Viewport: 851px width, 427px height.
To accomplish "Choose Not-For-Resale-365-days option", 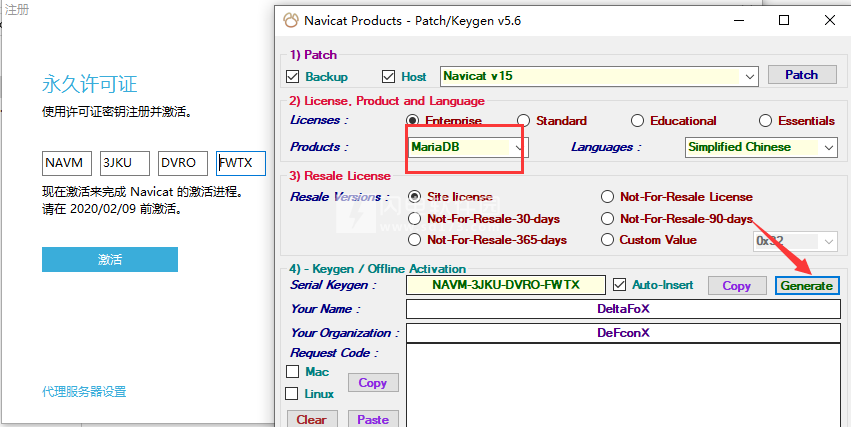I will coord(415,240).
